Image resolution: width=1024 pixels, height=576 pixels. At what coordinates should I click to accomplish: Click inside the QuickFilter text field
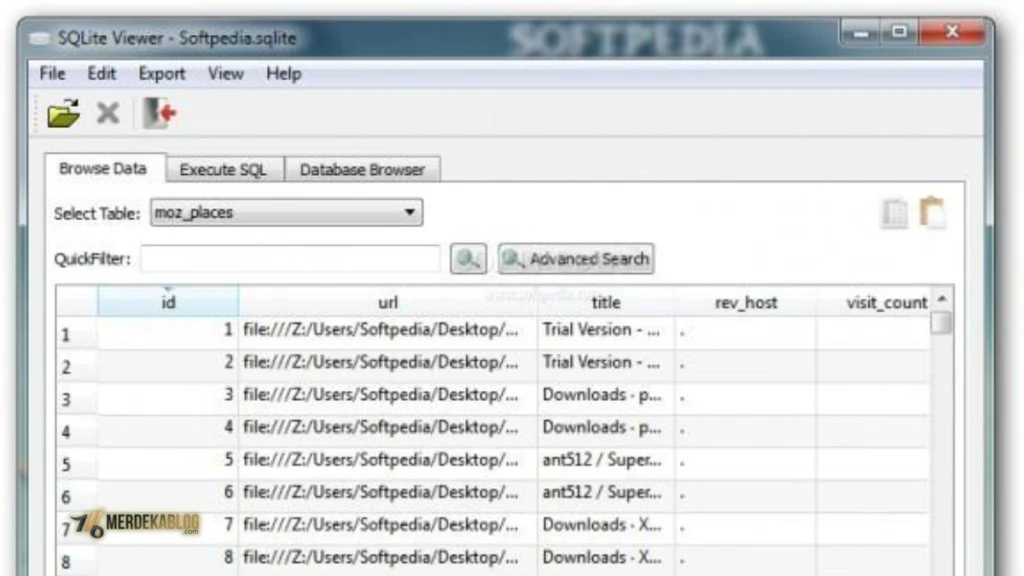point(291,259)
